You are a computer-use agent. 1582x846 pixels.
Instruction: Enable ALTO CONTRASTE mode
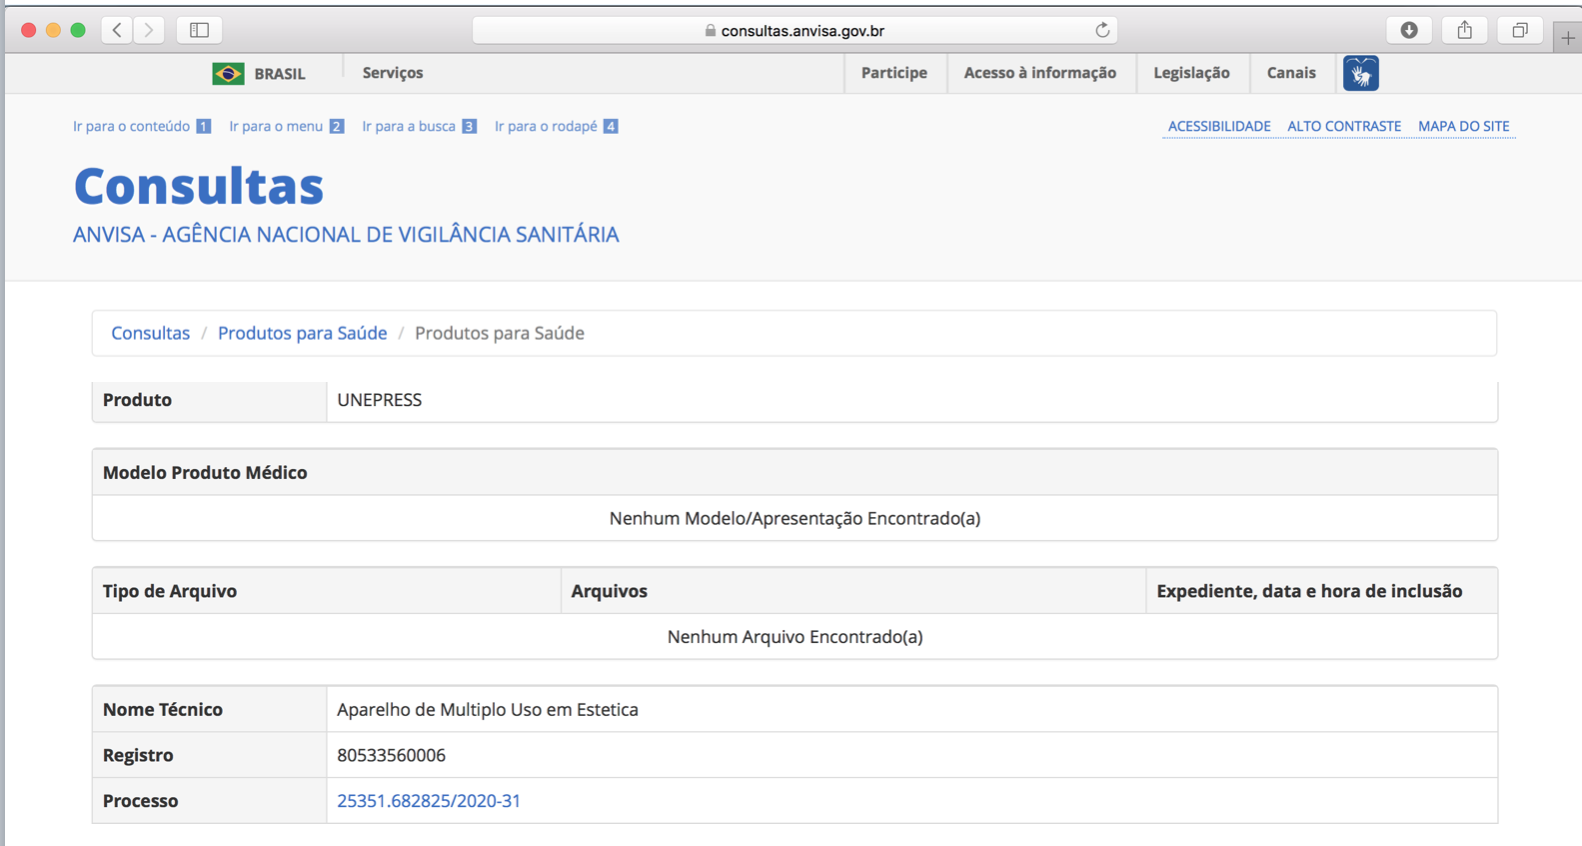click(x=1344, y=126)
